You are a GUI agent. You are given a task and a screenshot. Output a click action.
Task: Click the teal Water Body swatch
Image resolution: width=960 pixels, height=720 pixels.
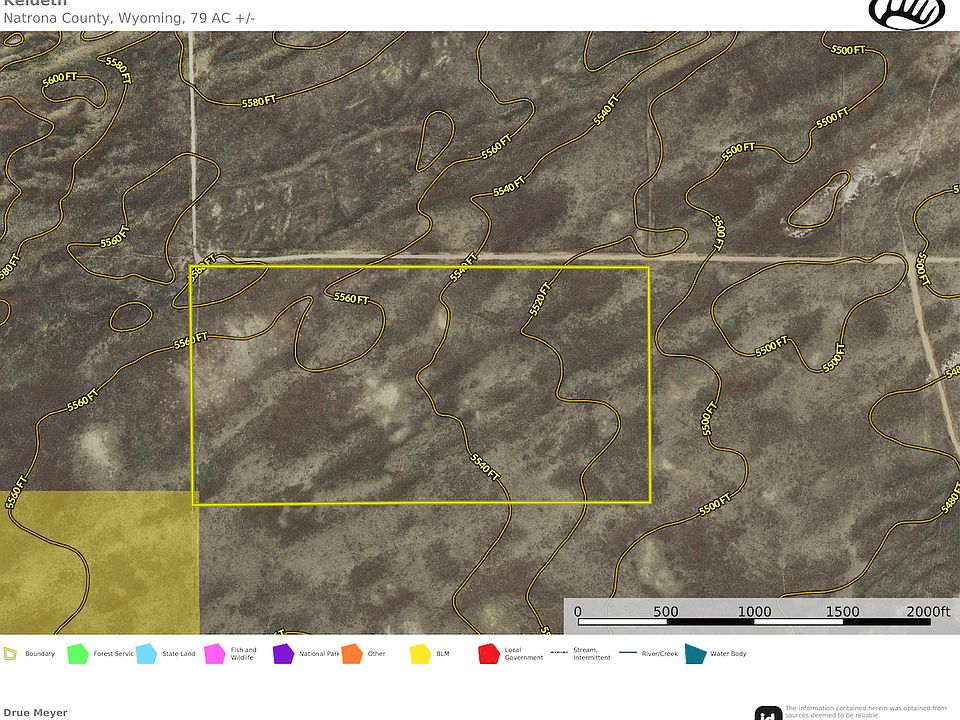point(695,654)
